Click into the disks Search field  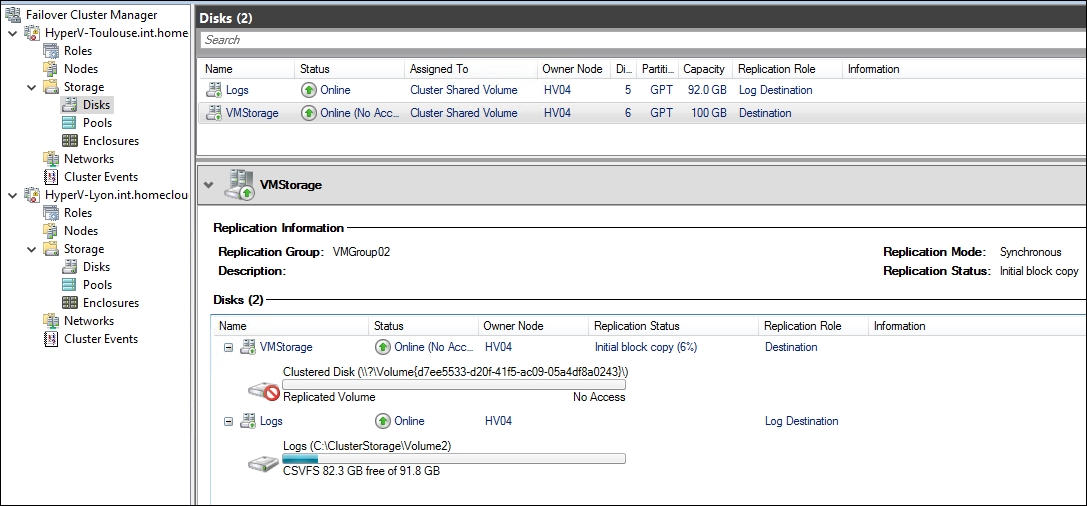[x=640, y=40]
